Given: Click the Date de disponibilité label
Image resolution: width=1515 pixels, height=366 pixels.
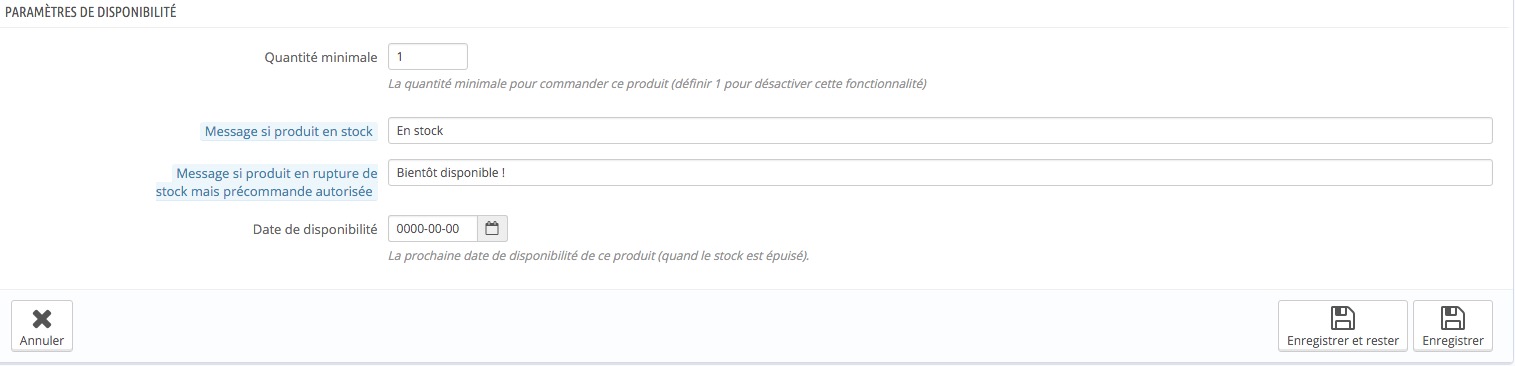Looking at the screenshot, I should click(x=315, y=229).
